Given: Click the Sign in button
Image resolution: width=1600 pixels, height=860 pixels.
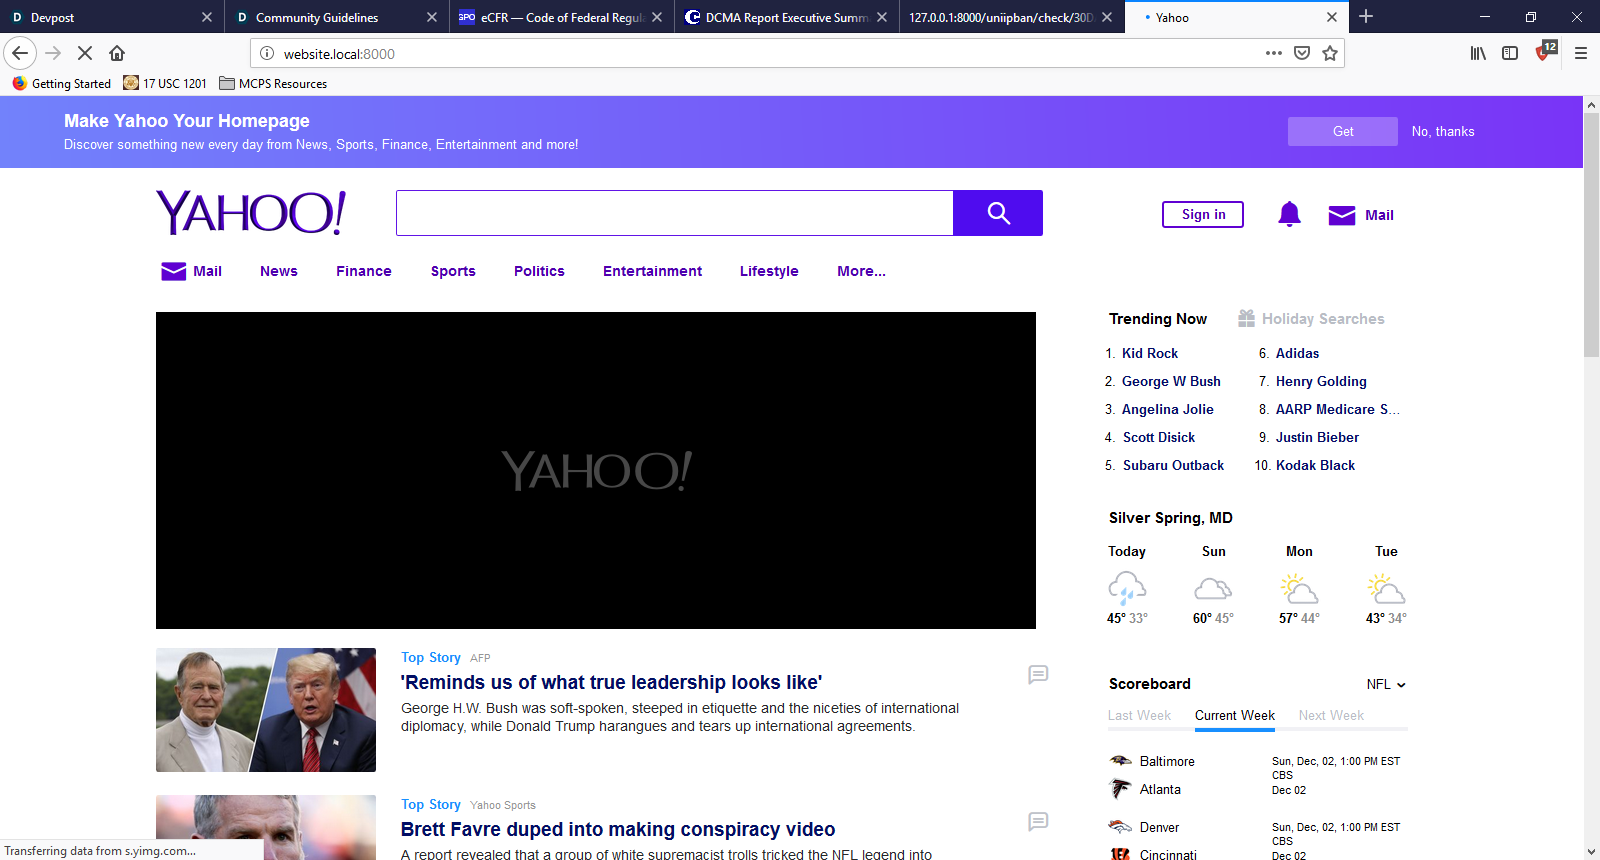Looking at the screenshot, I should point(1203,214).
